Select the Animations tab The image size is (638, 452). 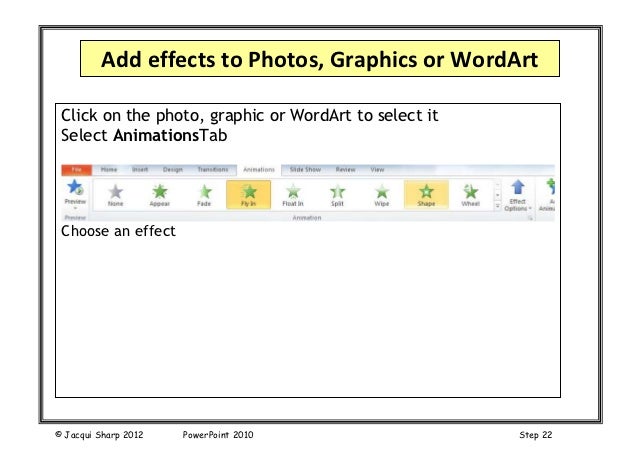click(x=259, y=170)
